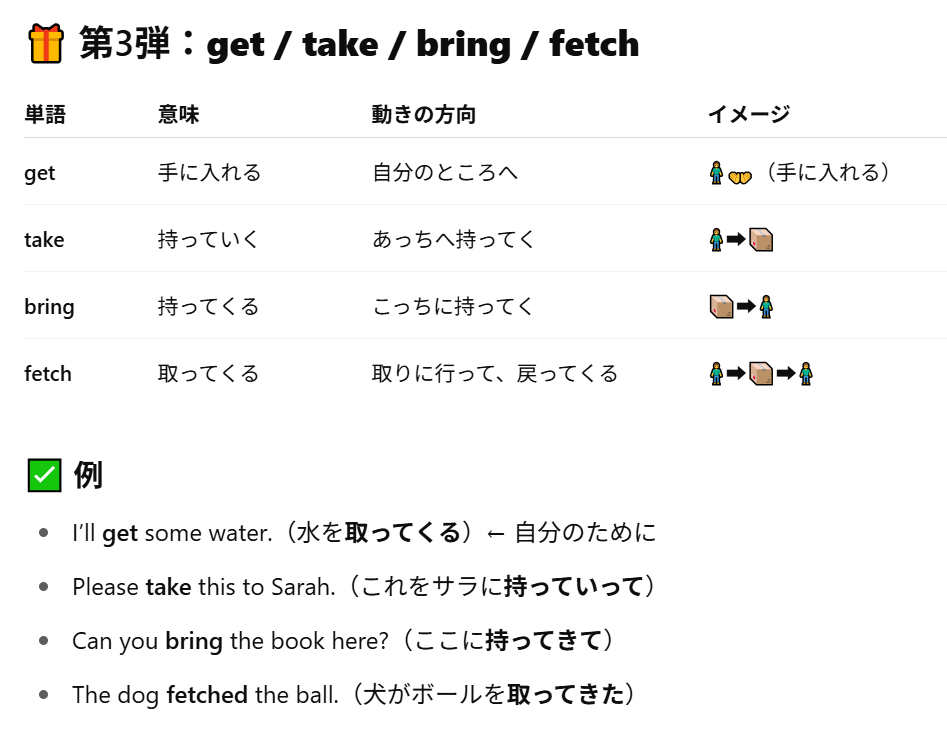The image size is (947, 732).
Task: Click the 自分のところへ cell
Action: [445, 173]
